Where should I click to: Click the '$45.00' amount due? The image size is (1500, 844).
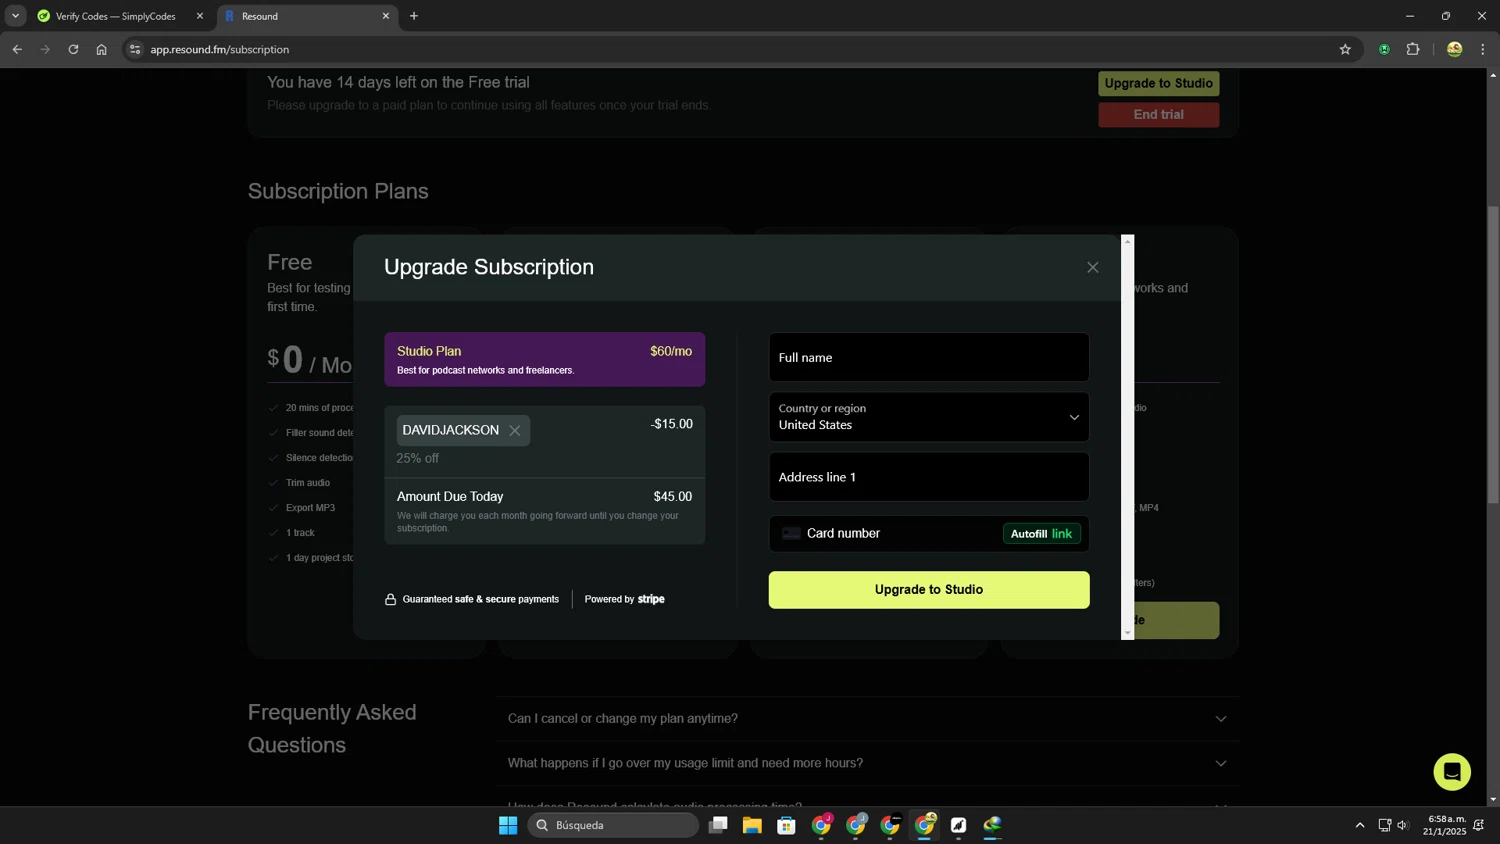click(672, 497)
